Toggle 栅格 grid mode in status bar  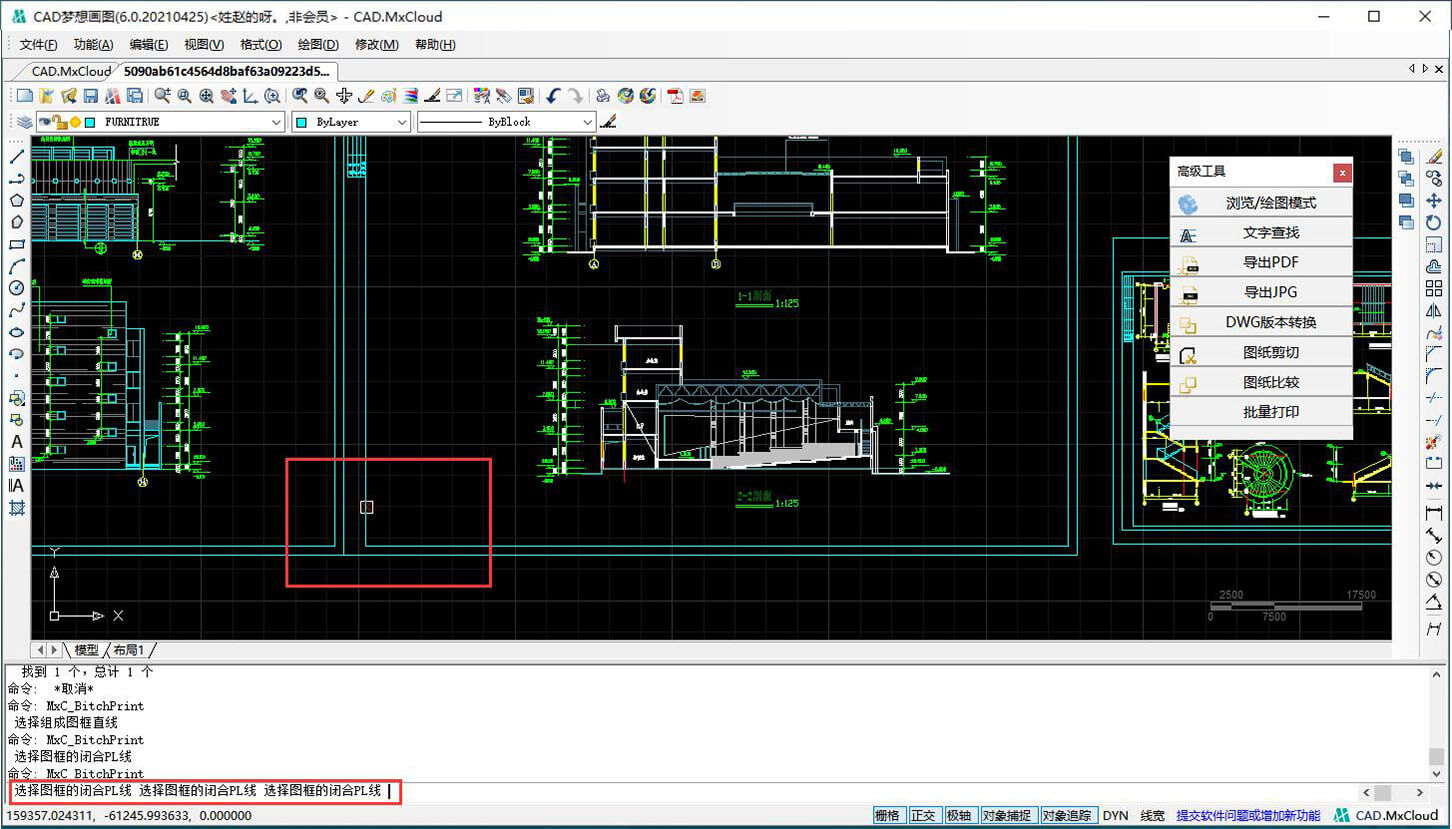(x=888, y=816)
